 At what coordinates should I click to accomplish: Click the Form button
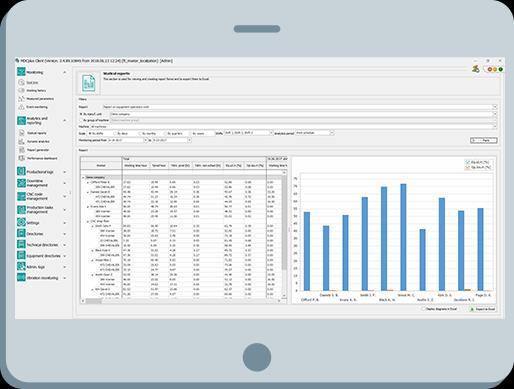tap(484, 141)
